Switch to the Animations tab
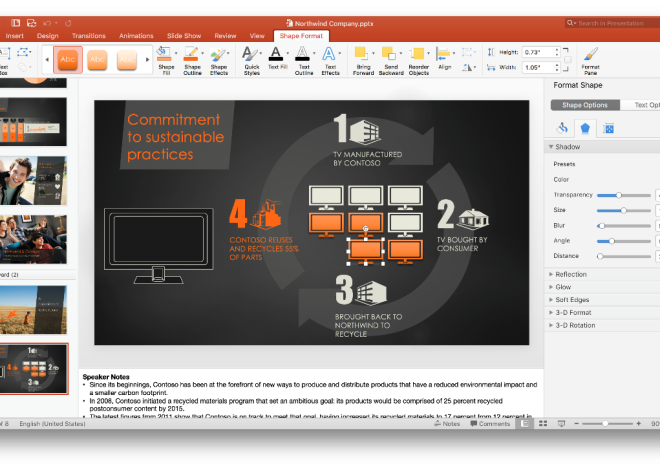This screenshot has height=470, width=660. click(x=136, y=36)
